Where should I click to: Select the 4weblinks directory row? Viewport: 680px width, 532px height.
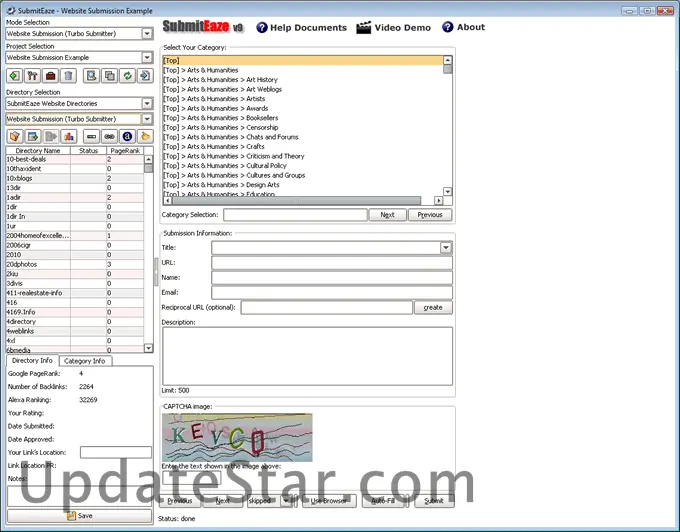point(75,331)
